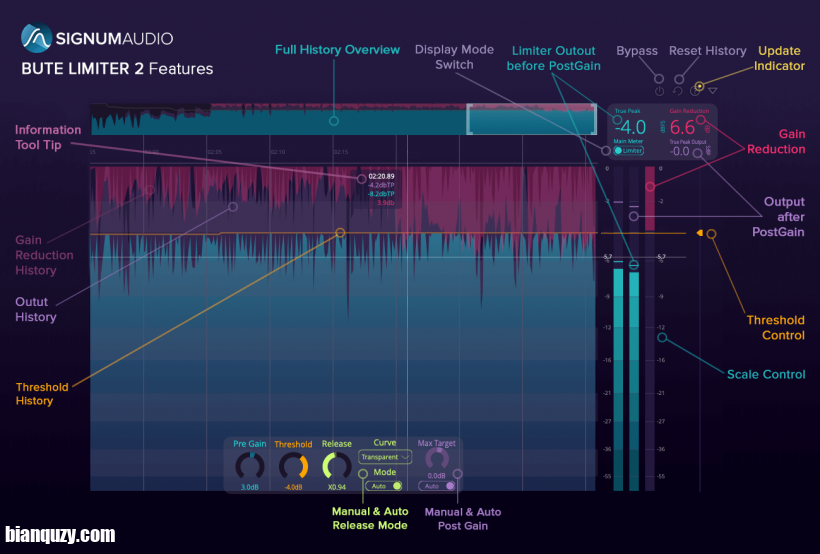Toggle the Max Target Auto switch
Image resolution: width=820 pixels, height=554 pixels.
pyautogui.click(x=437, y=486)
